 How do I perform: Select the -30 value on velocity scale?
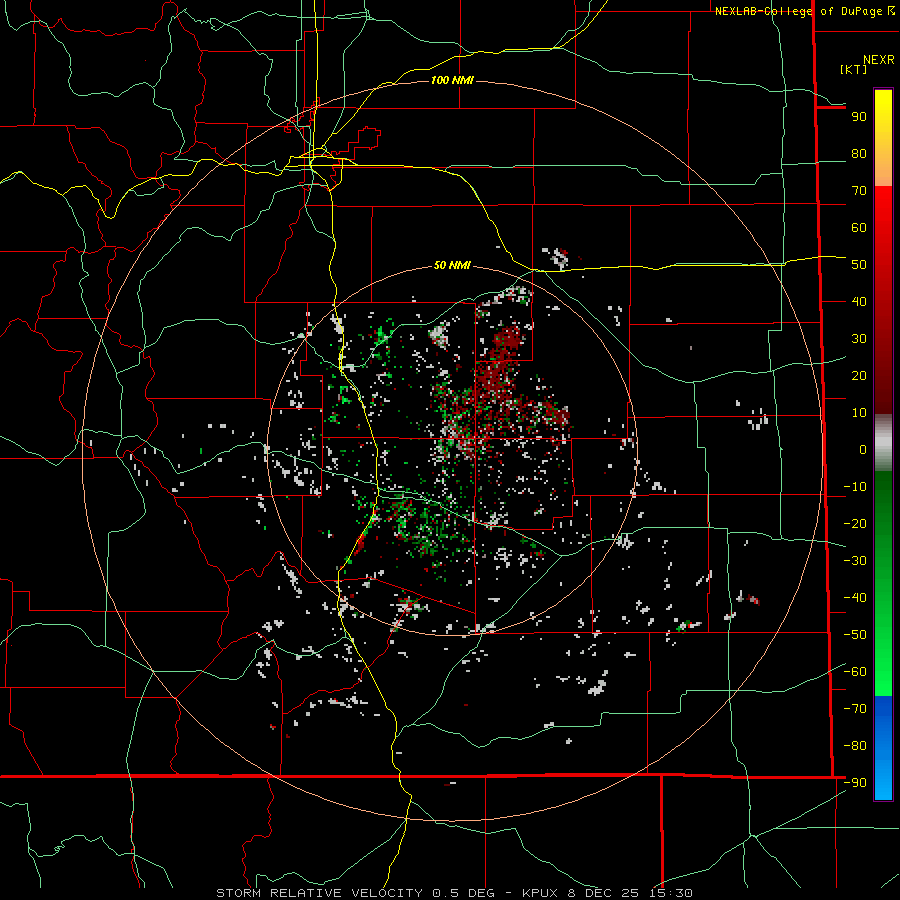855,561
